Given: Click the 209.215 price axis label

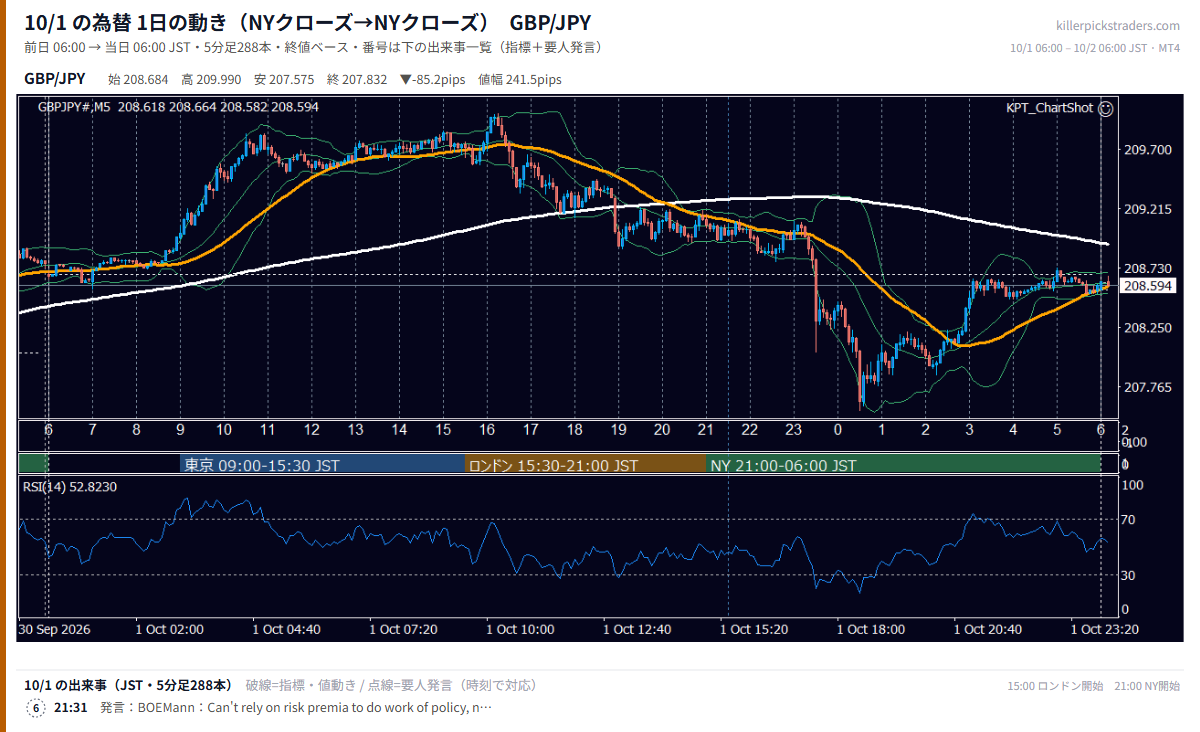Looking at the screenshot, I should (1147, 209).
